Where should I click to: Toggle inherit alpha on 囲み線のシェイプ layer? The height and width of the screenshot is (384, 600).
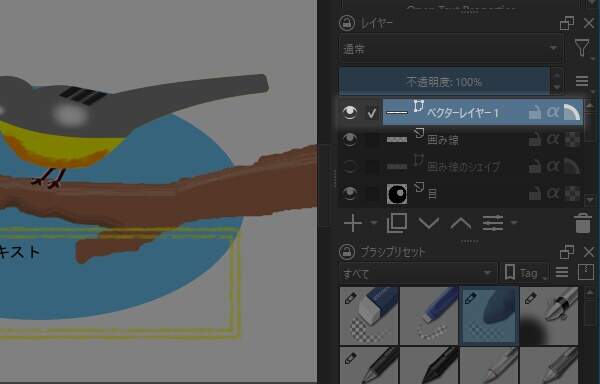[572, 167]
